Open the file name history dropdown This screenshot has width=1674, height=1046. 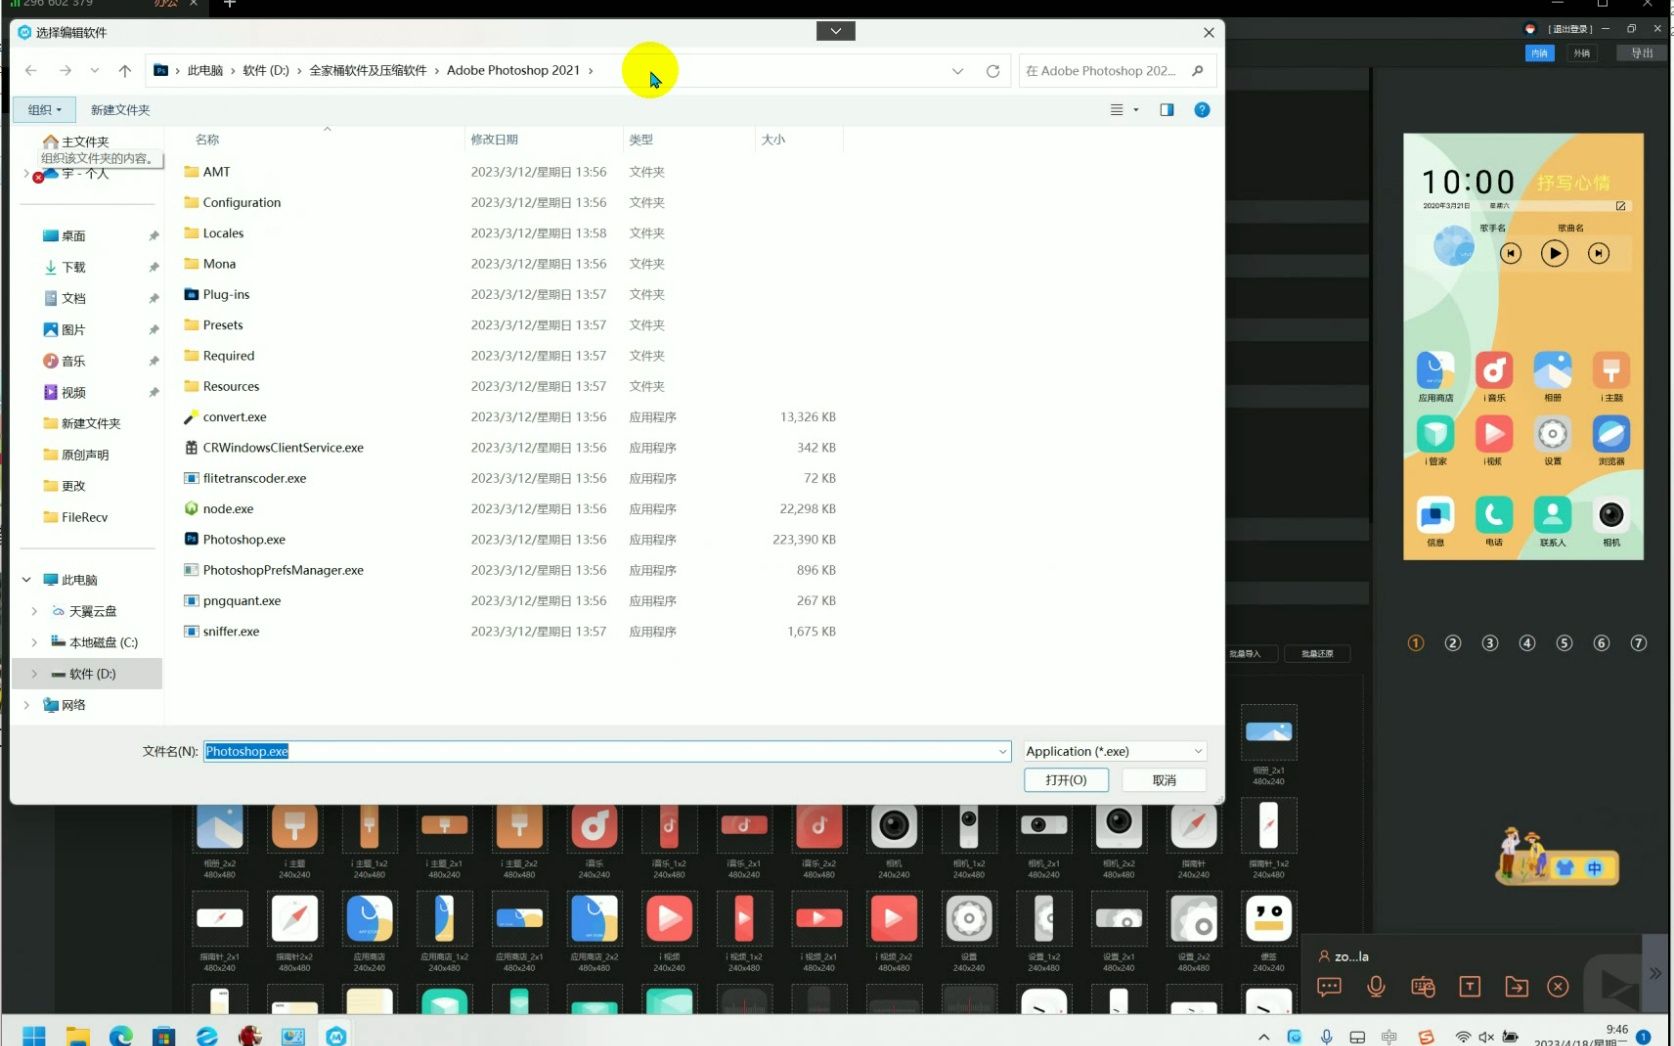coord(1002,752)
